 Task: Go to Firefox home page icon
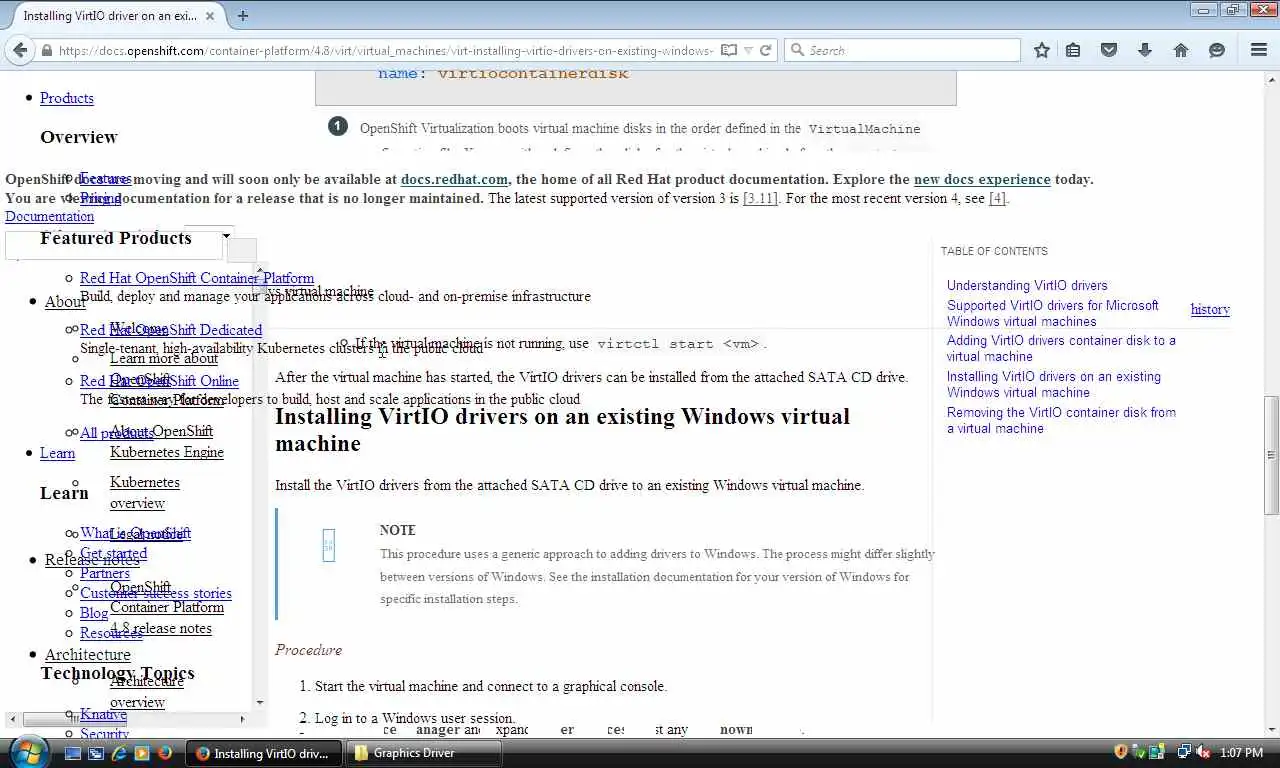(1181, 50)
